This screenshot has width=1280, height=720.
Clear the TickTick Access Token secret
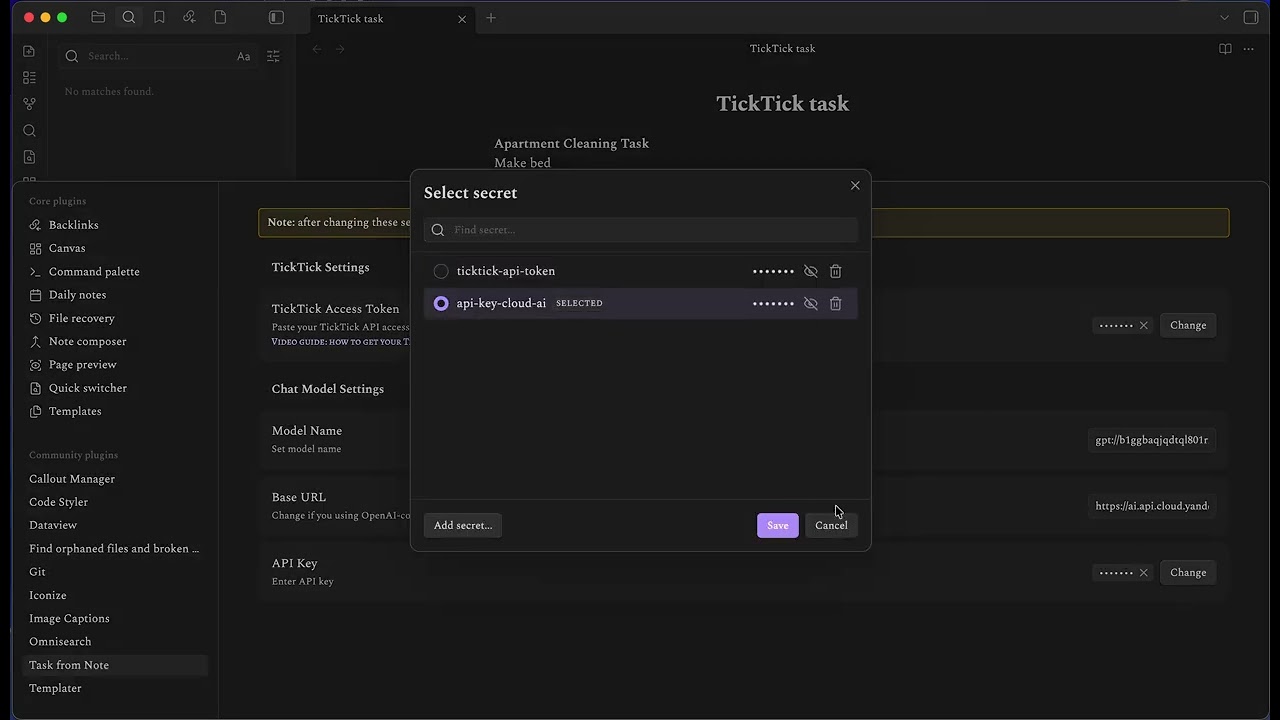(1144, 325)
